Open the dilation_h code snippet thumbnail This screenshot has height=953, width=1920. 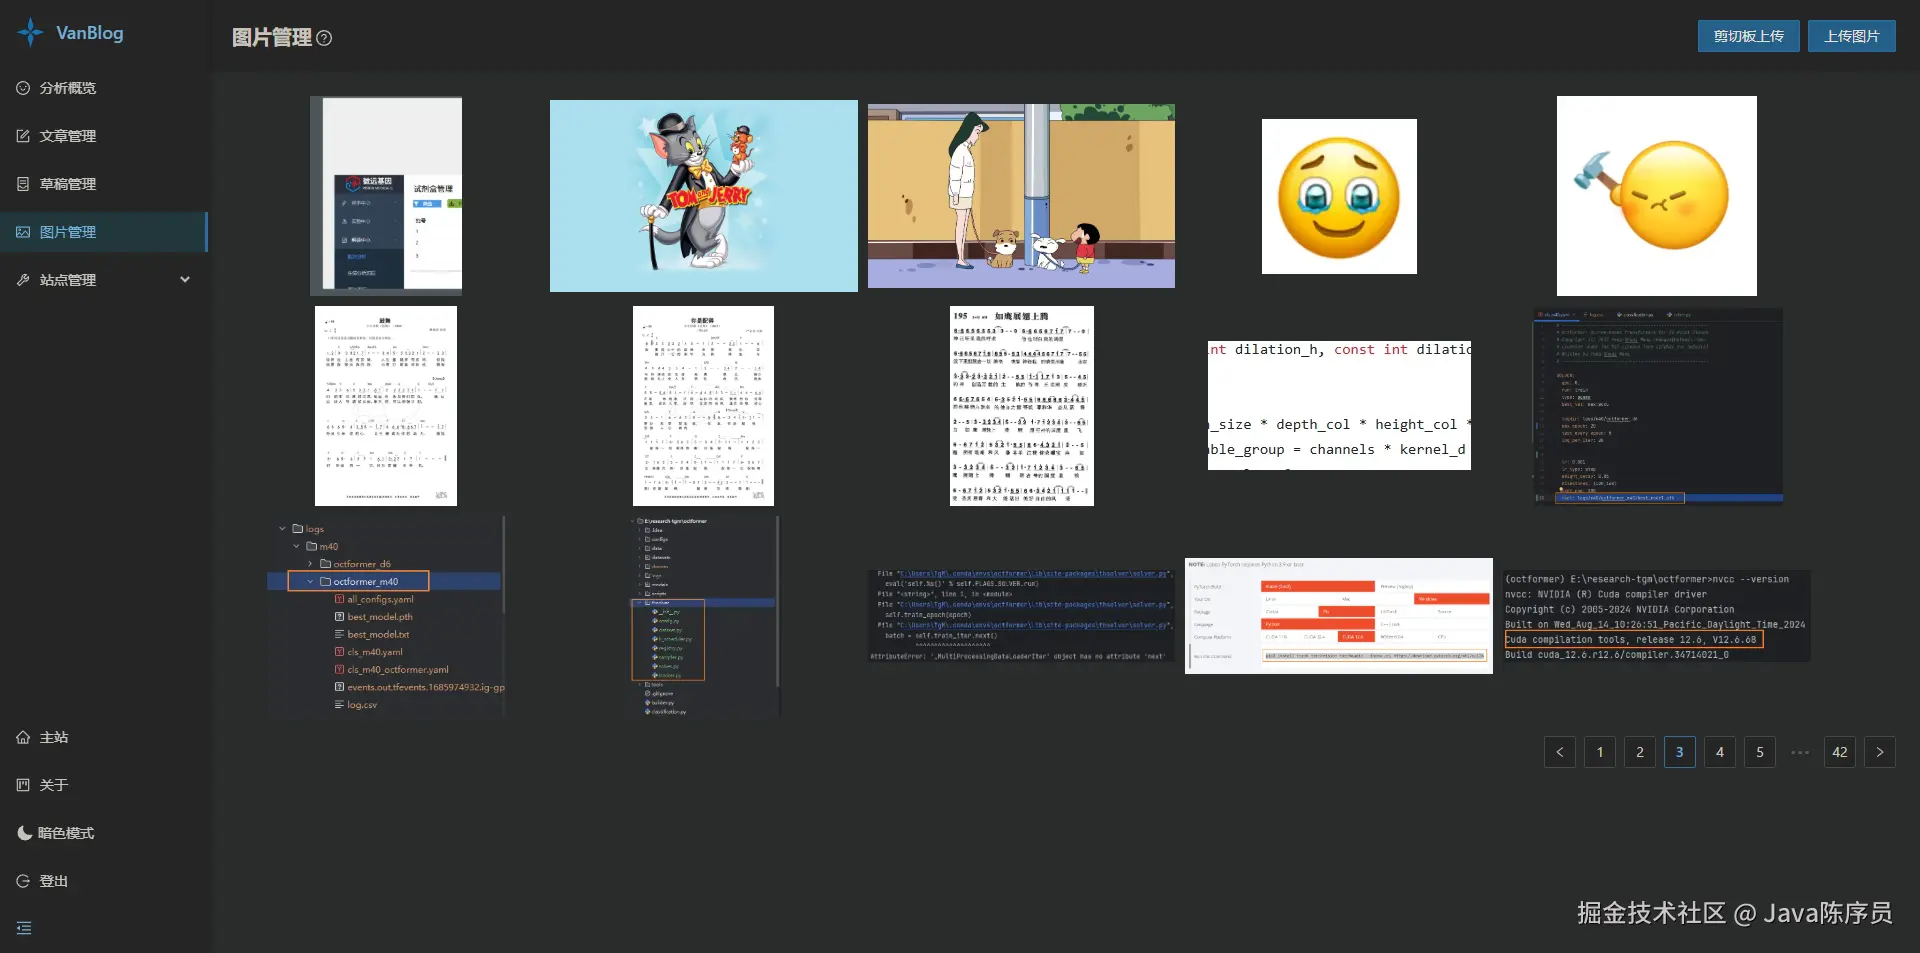point(1339,406)
